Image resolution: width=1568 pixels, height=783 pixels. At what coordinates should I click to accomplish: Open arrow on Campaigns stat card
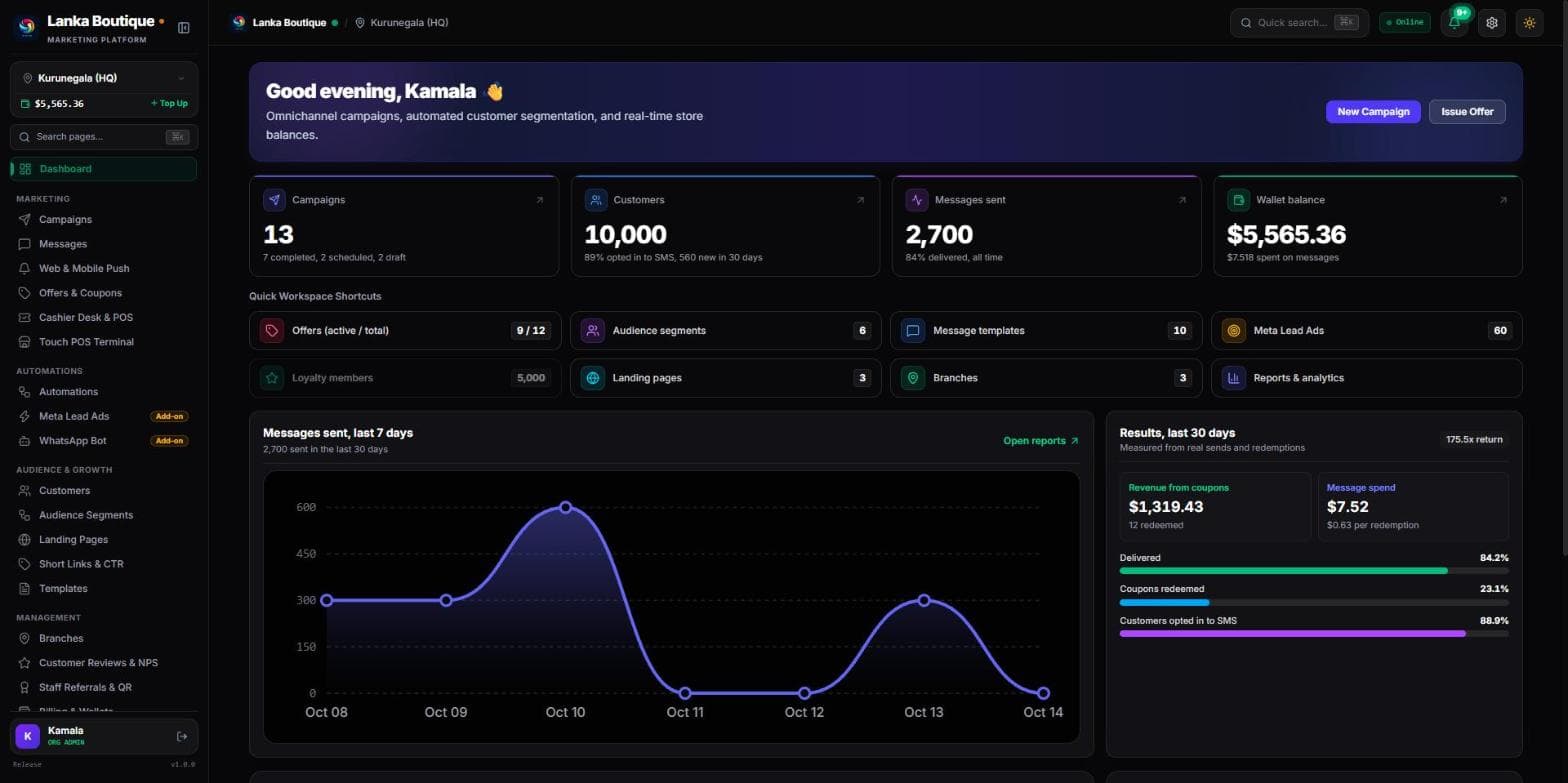[540, 200]
